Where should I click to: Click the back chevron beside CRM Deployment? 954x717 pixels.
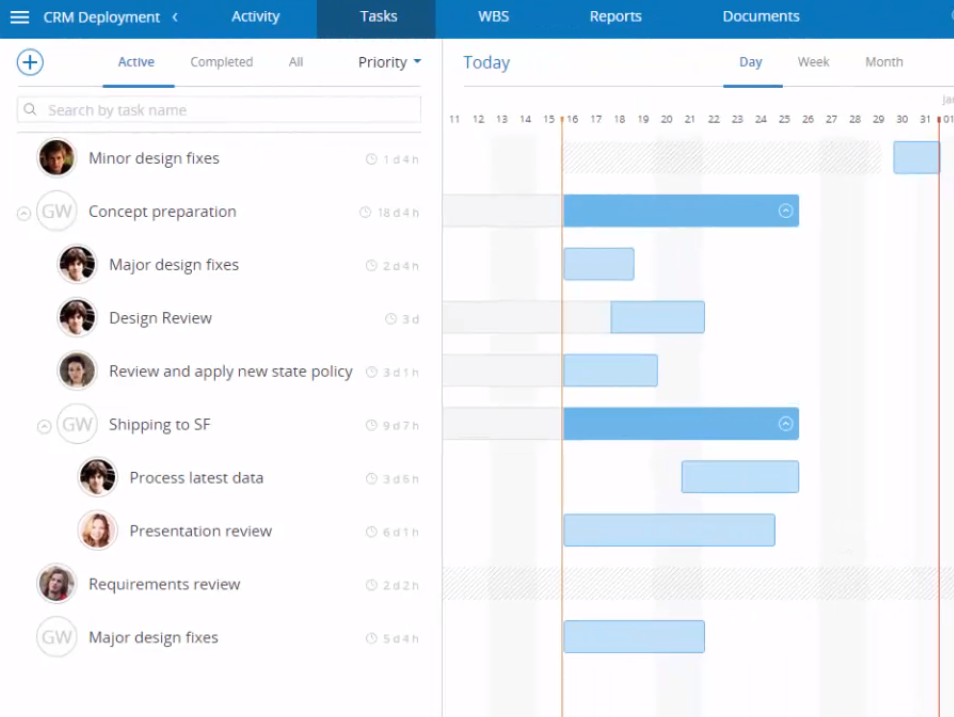tap(175, 17)
